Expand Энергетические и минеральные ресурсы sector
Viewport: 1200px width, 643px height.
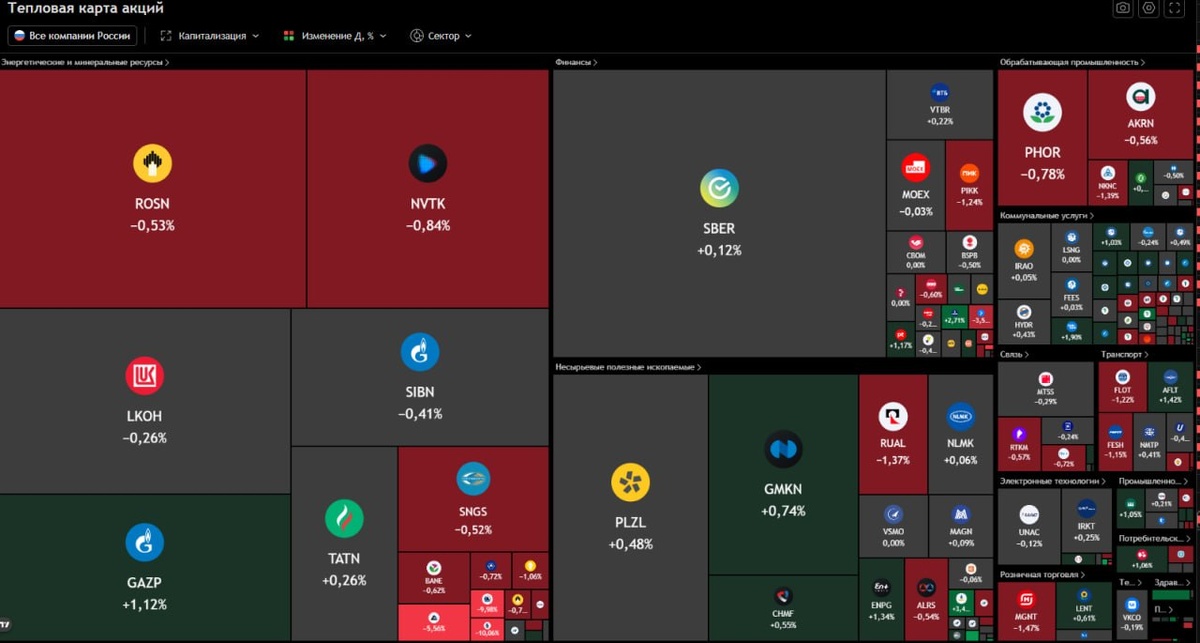(85, 62)
